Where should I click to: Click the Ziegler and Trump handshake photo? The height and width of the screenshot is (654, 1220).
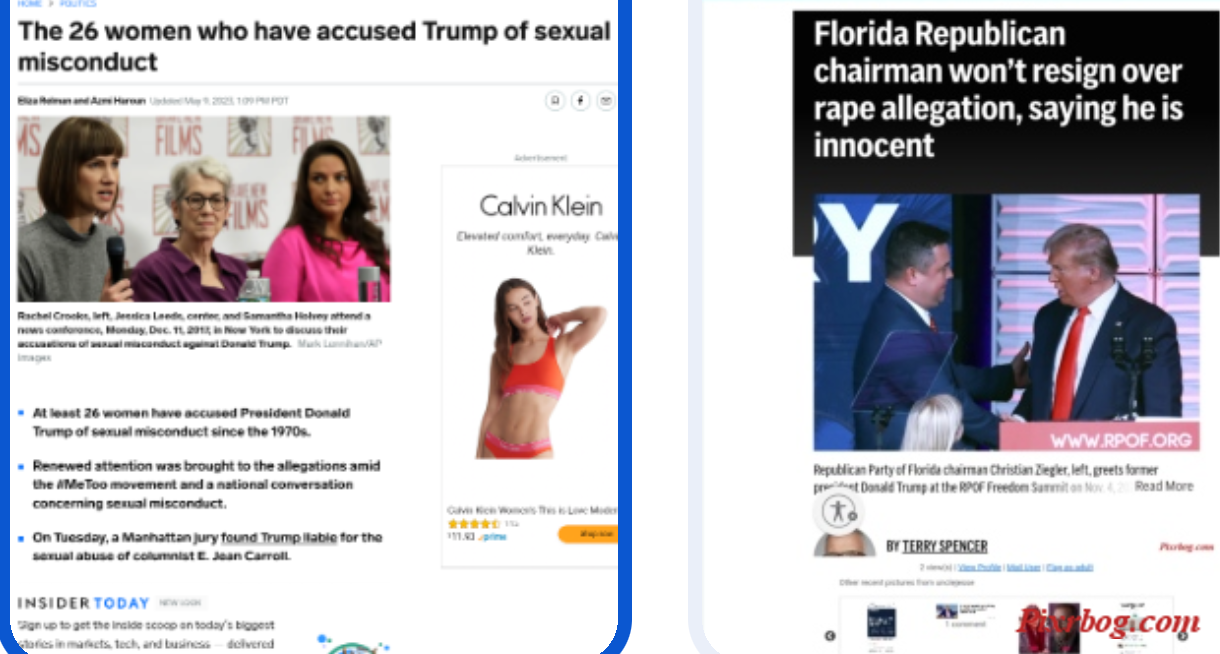point(1006,322)
